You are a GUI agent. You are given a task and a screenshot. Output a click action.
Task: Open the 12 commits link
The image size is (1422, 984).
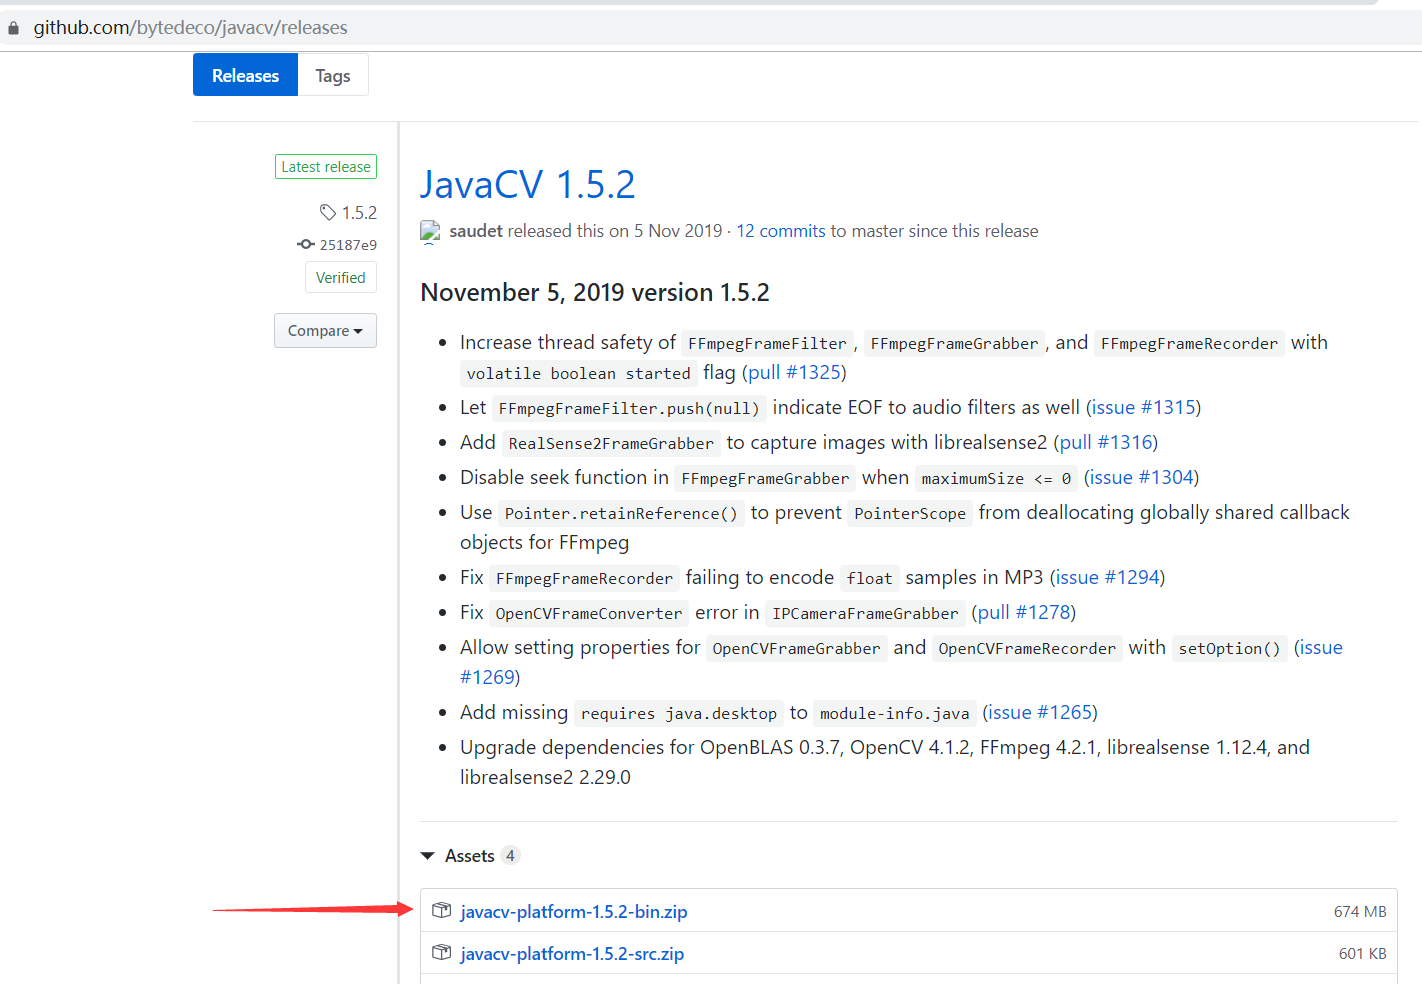(x=781, y=231)
